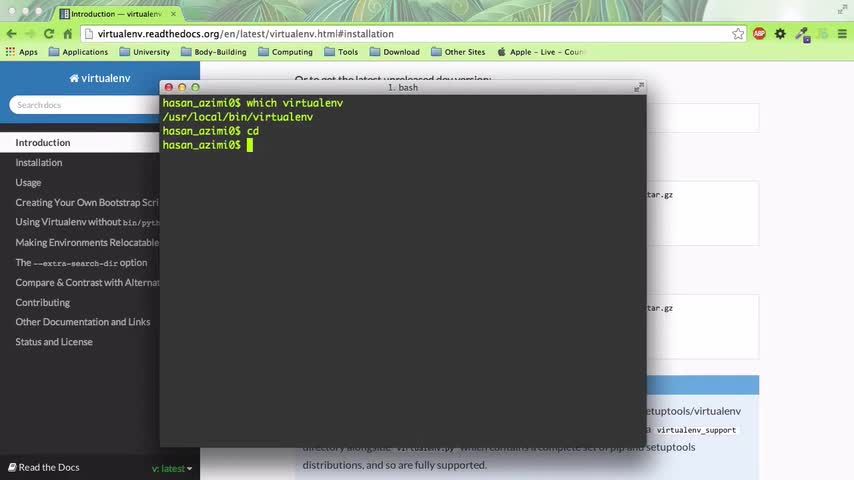Close the Introduction virtualenv tab
The image size is (854, 480).
pos(173,14)
